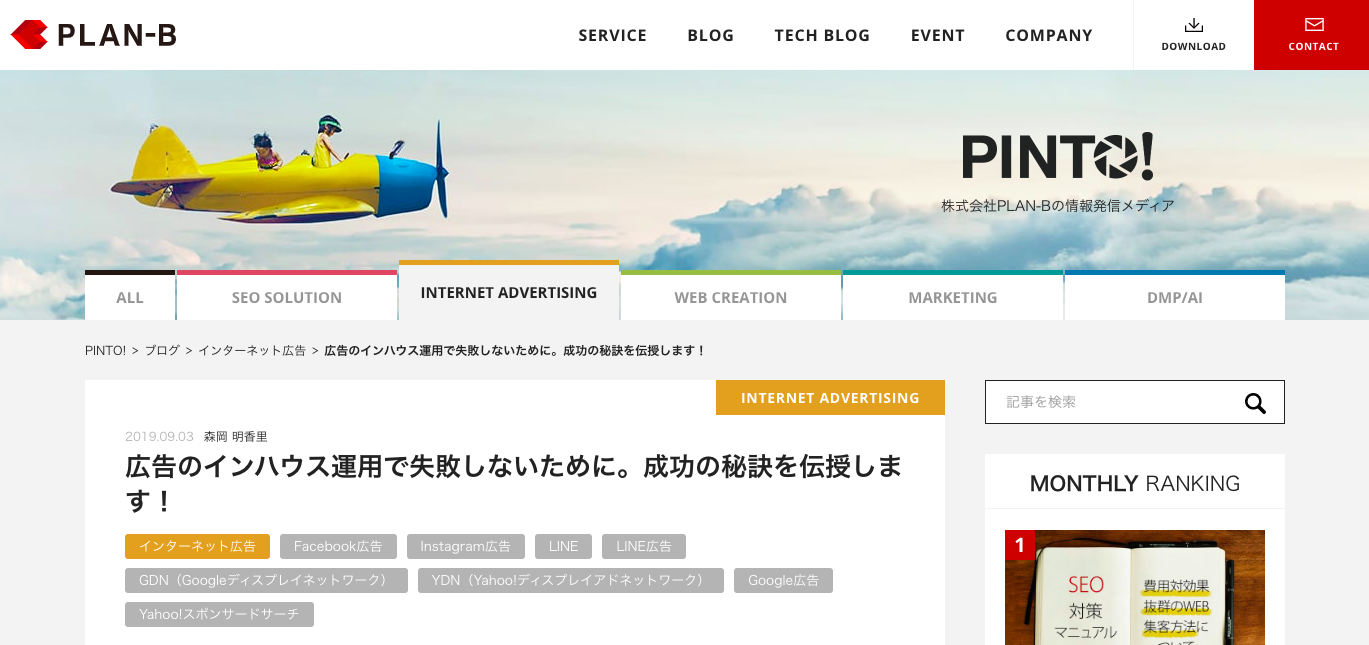Open the SERVICE menu
Screen dimensions: 1369x645
pyautogui.click(x=613, y=35)
